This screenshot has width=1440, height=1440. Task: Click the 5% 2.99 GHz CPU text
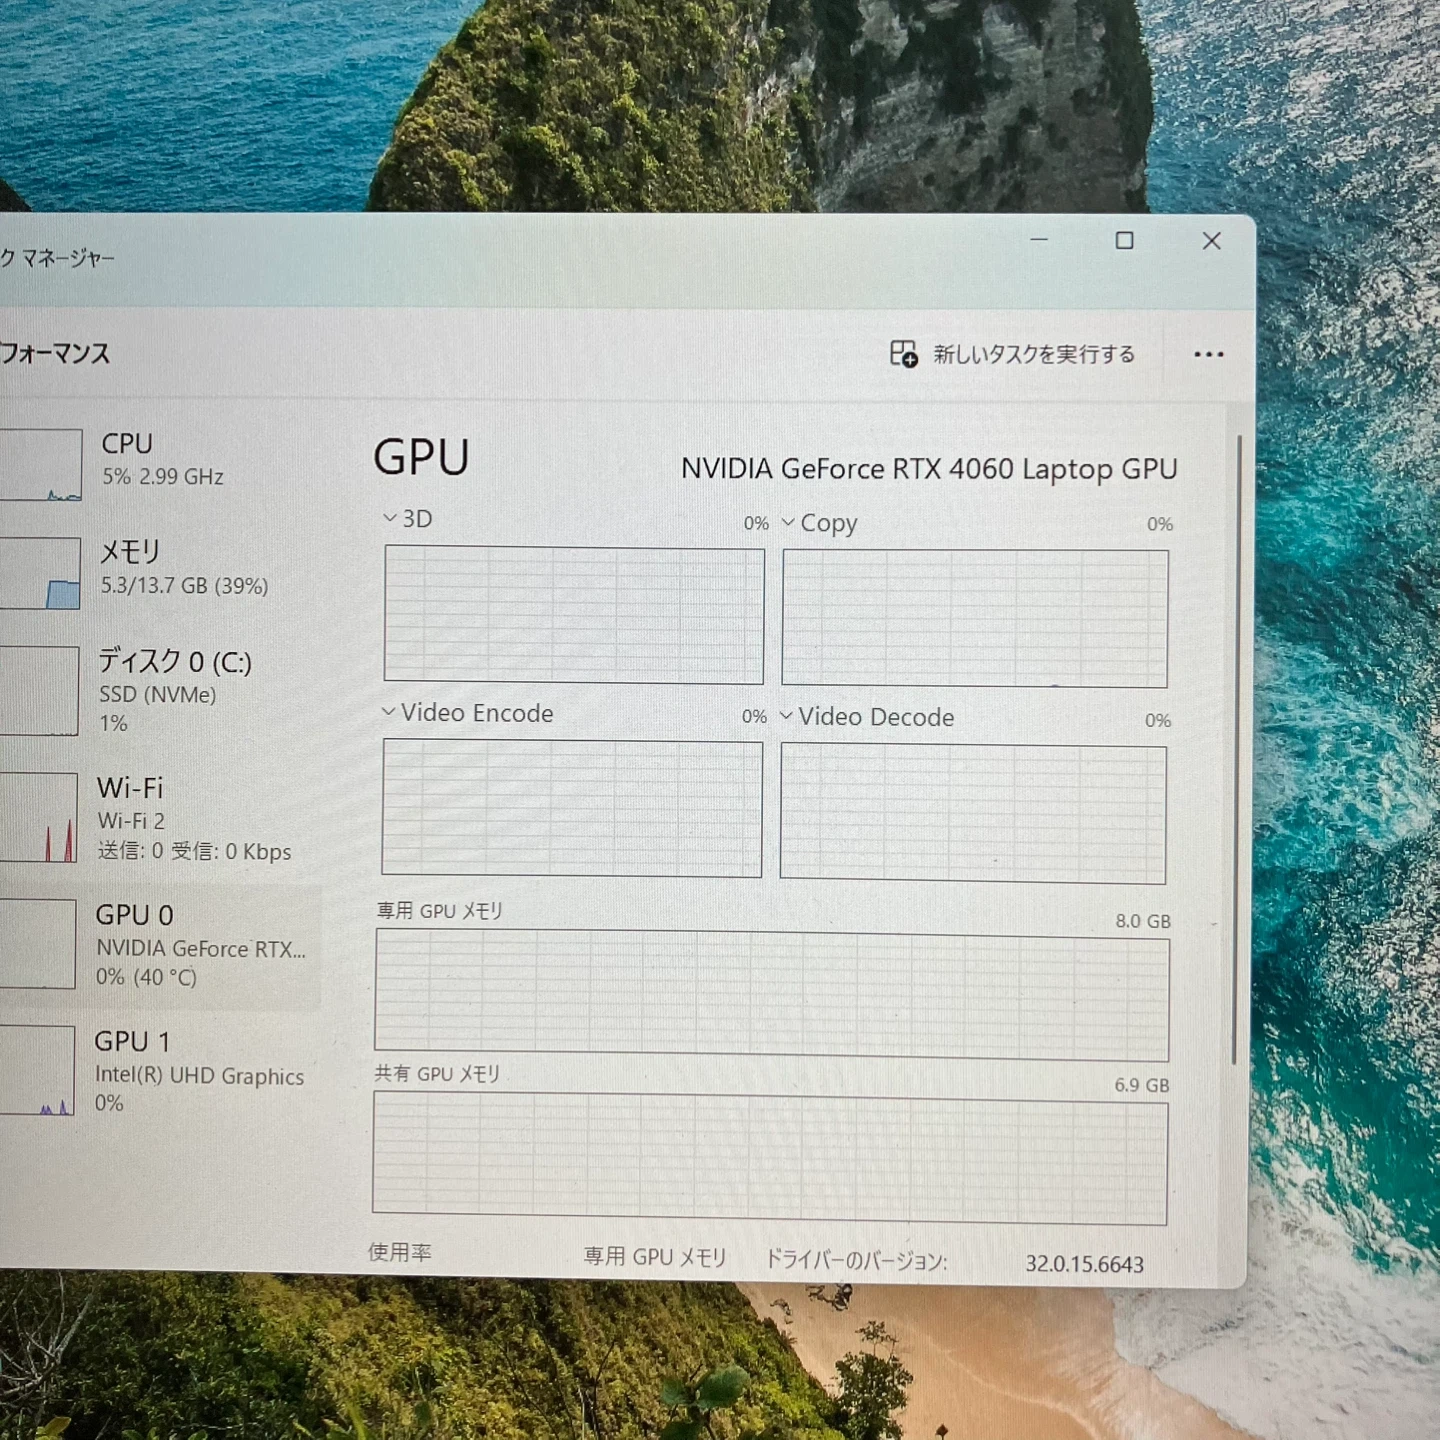[x=163, y=477]
